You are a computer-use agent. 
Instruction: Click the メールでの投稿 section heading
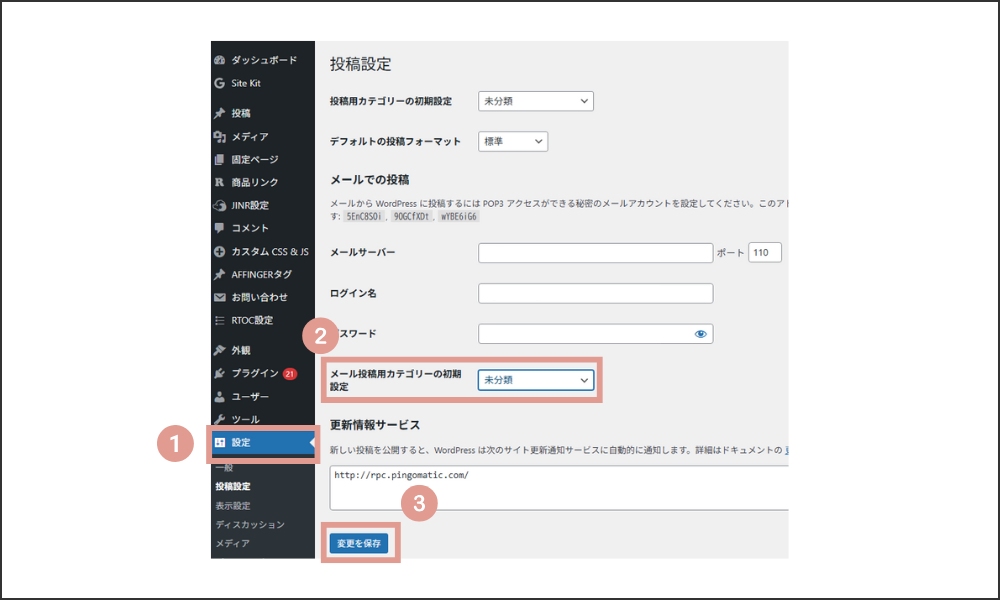coord(369,180)
